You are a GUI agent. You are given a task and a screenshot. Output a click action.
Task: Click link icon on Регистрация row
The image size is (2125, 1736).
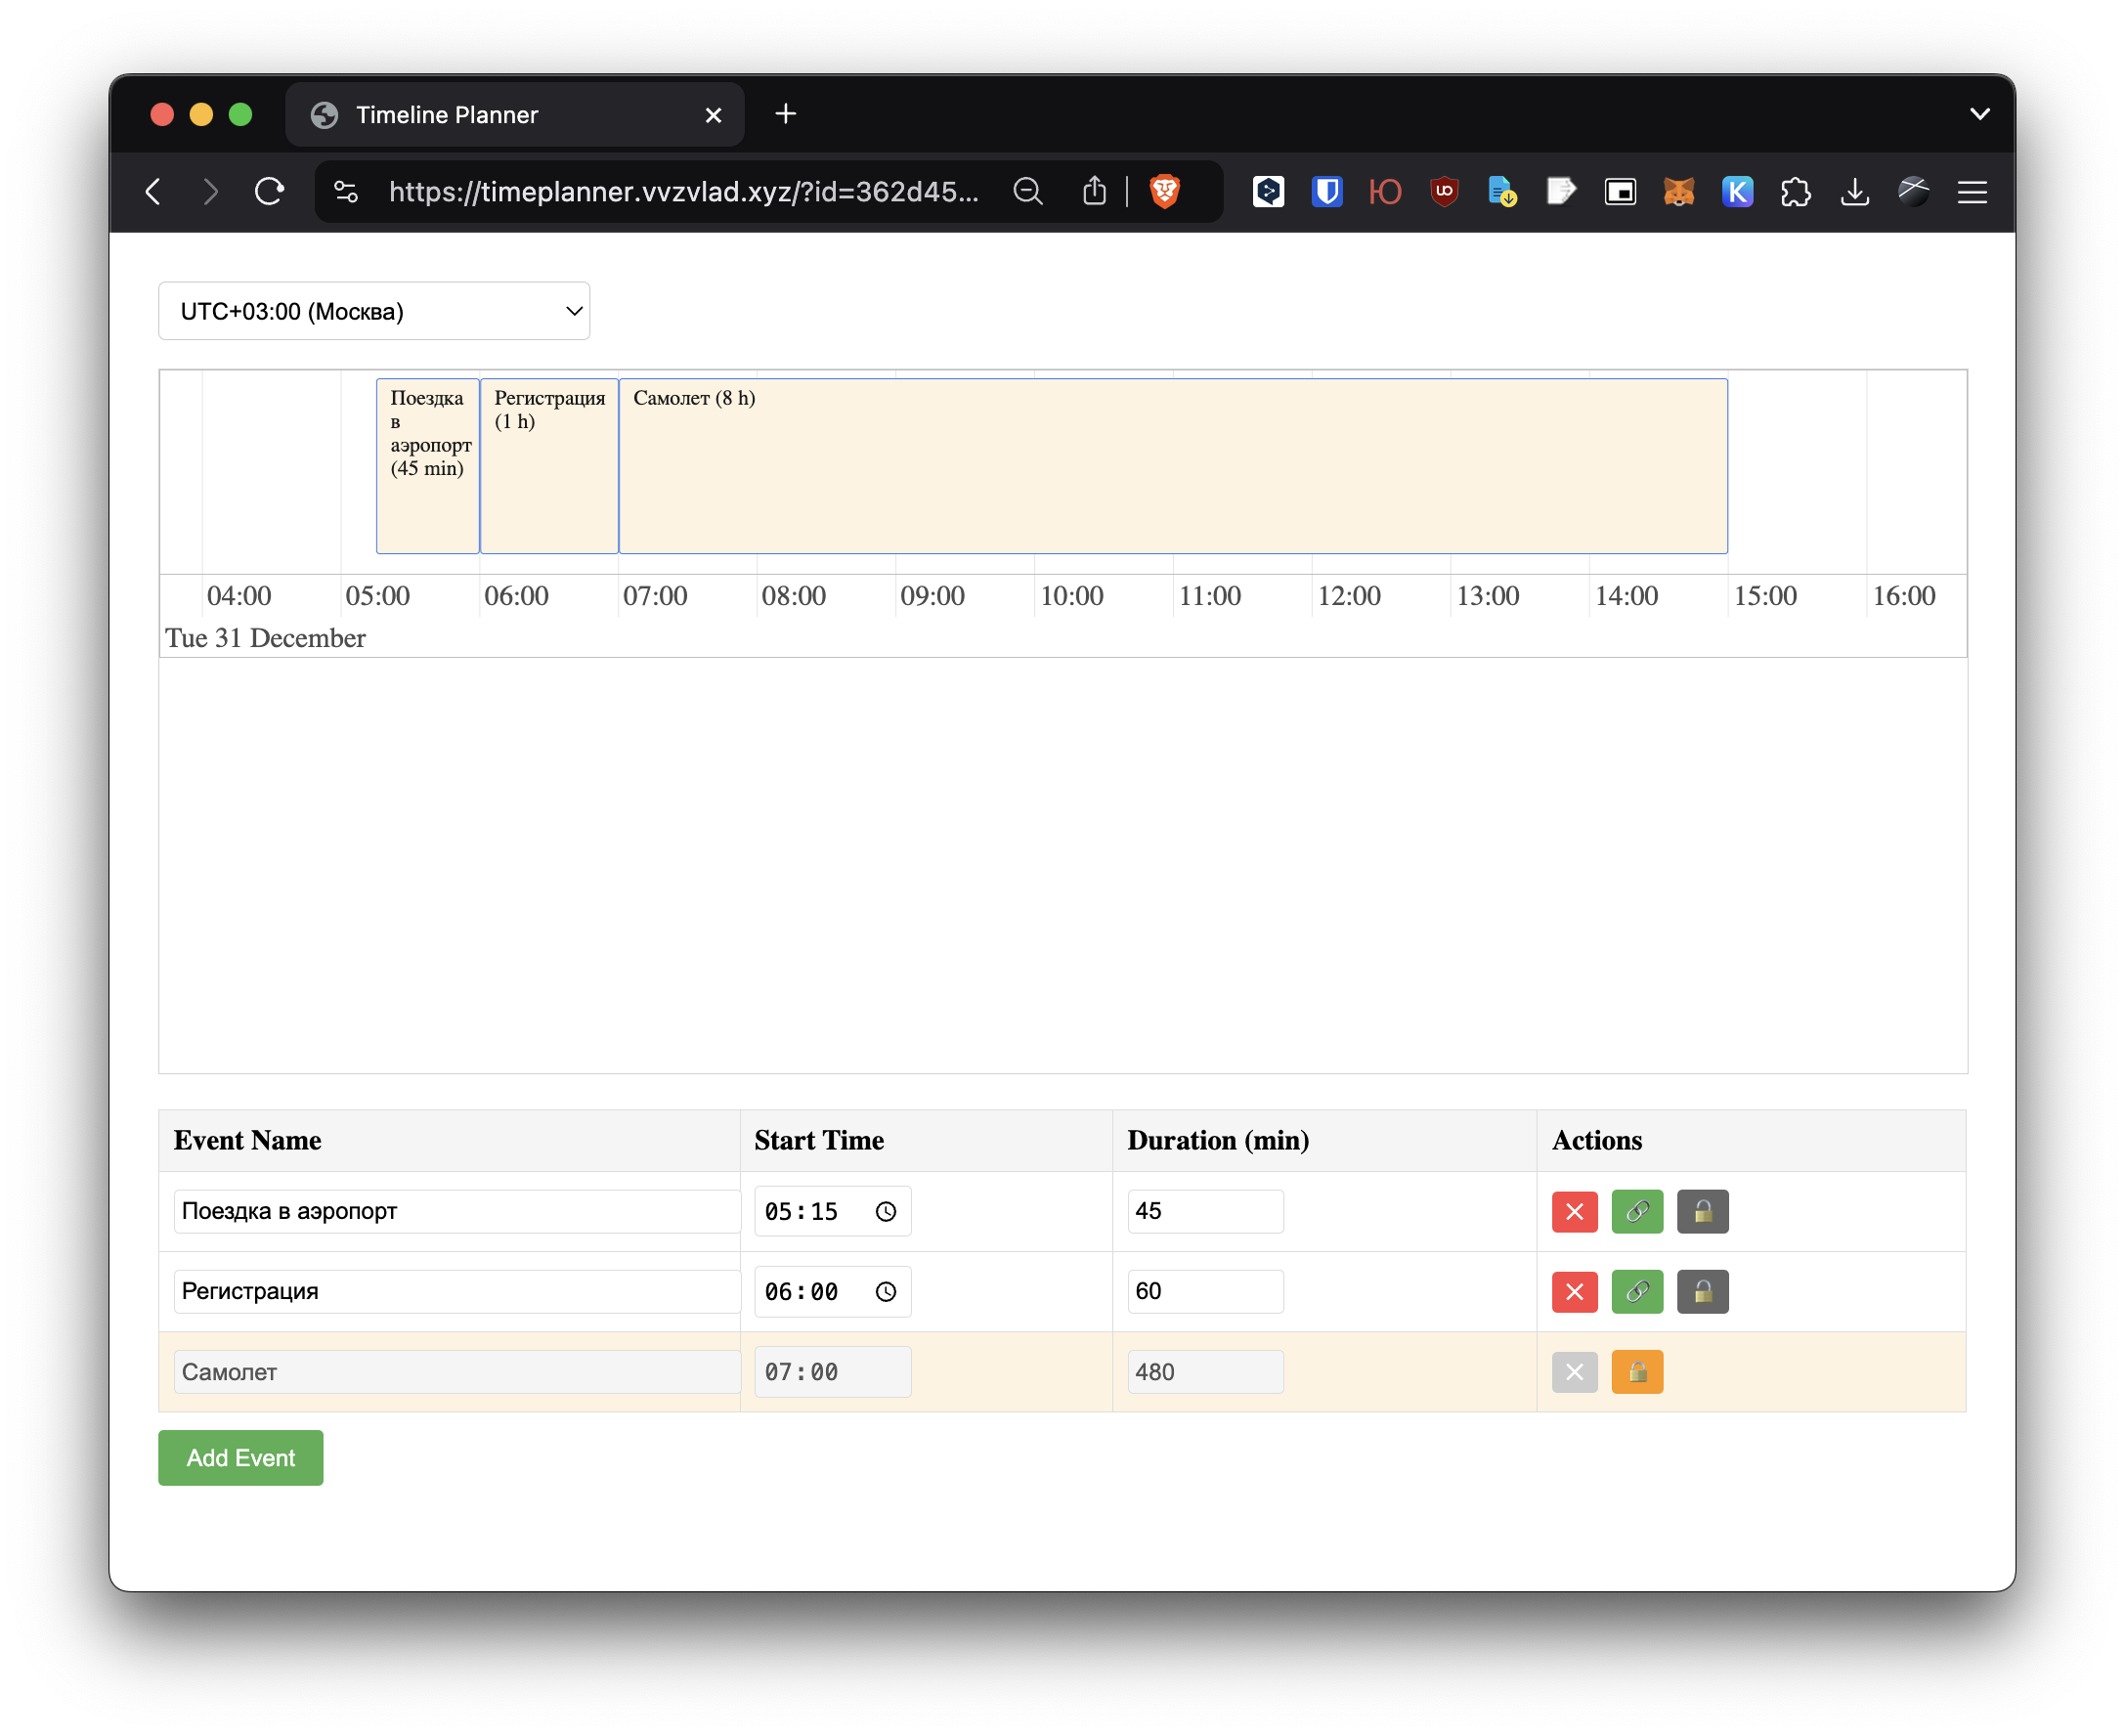coord(1637,1291)
